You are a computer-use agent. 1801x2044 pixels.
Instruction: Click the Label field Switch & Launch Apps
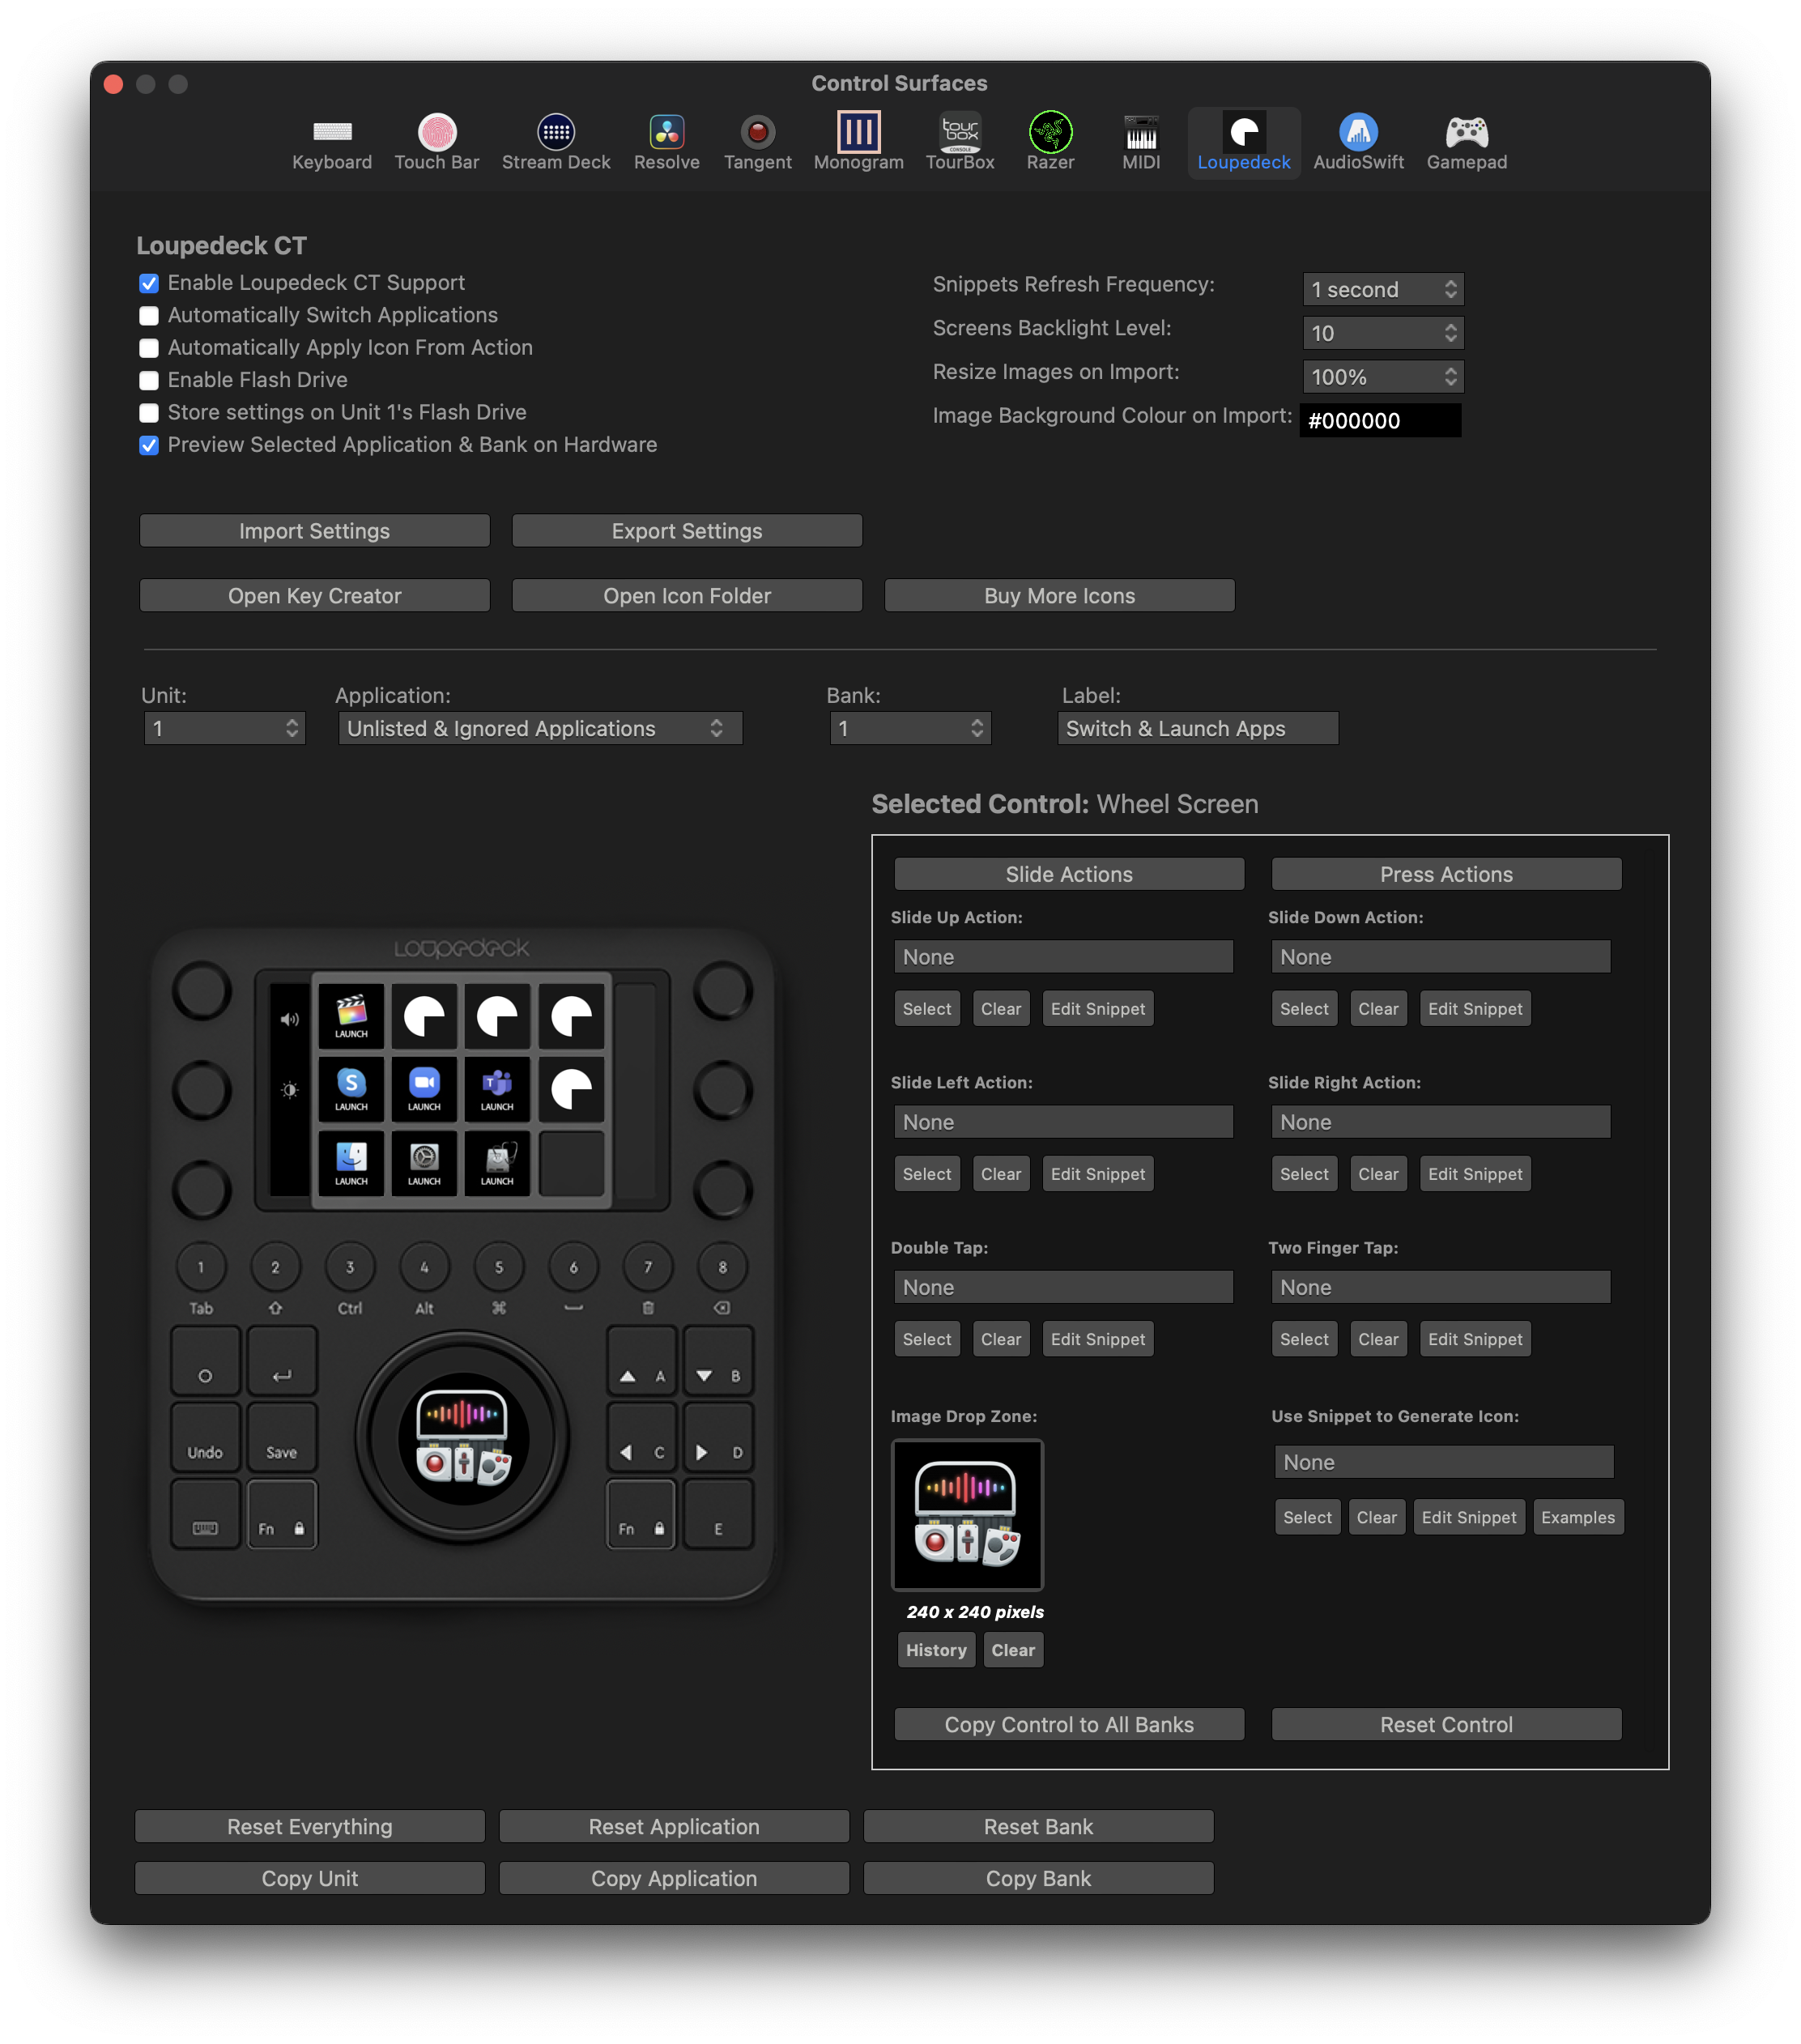[x=1198, y=728]
